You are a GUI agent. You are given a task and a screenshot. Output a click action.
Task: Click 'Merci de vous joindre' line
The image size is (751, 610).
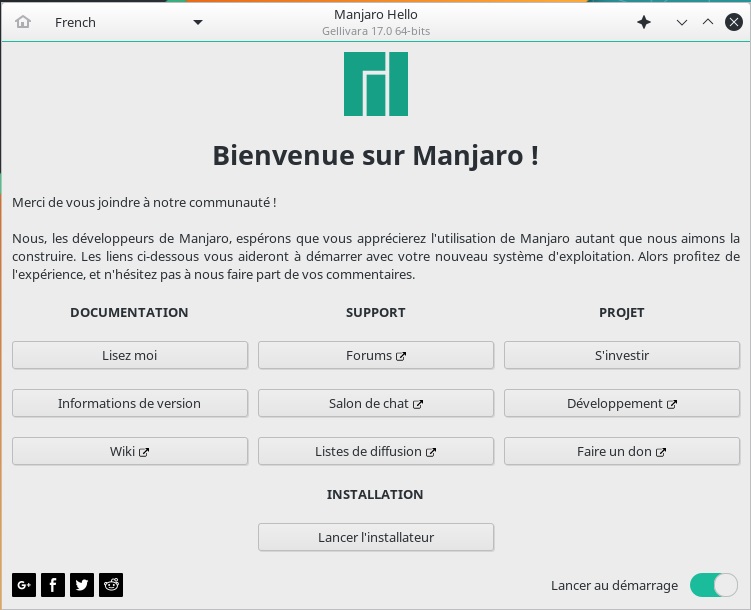144,203
